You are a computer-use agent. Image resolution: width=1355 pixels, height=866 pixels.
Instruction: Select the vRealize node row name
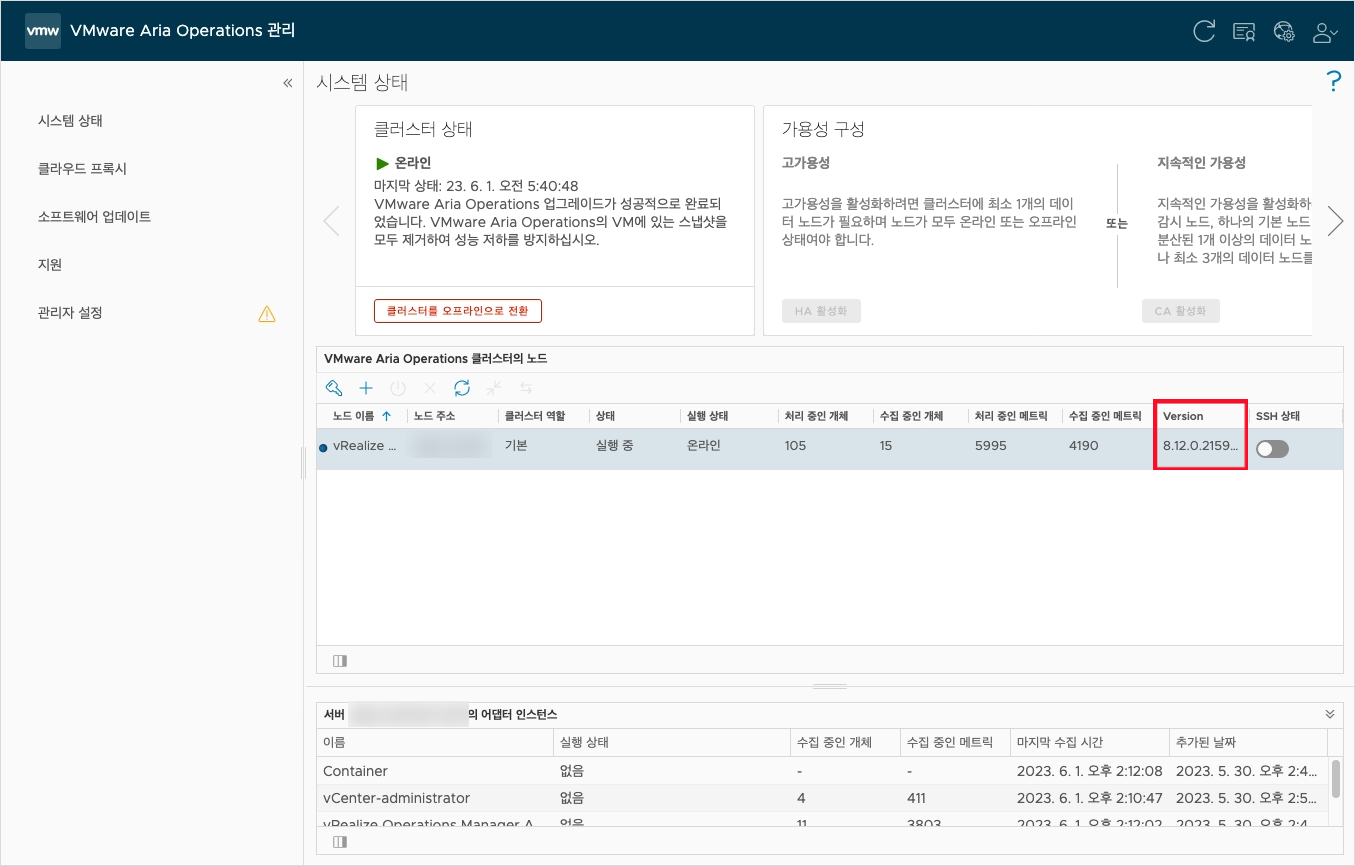point(364,446)
